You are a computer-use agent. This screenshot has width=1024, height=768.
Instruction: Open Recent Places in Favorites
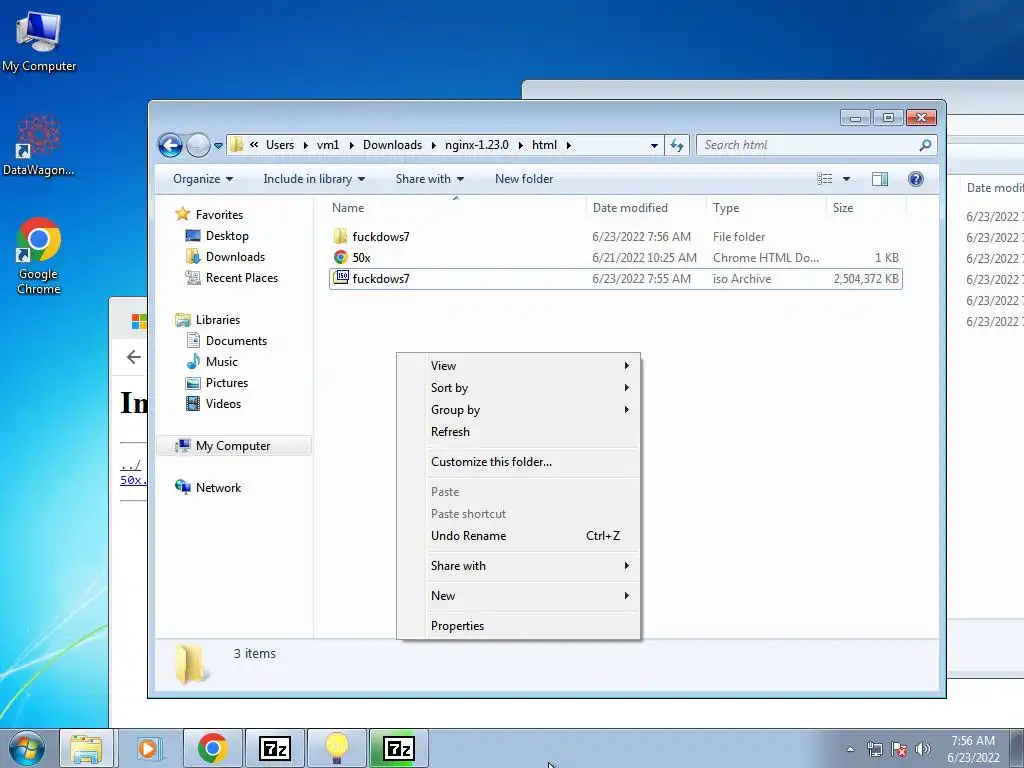(x=232, y=278)
